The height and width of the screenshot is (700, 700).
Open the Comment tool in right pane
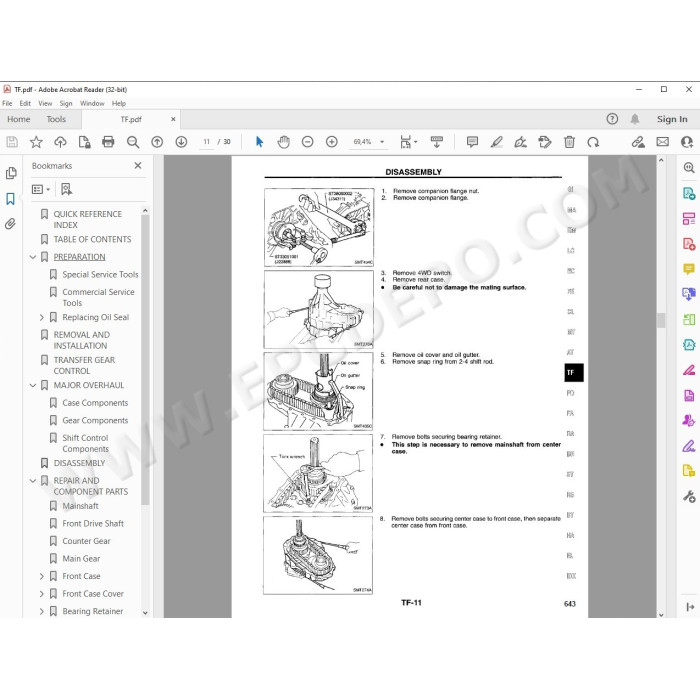click(689, 269)
